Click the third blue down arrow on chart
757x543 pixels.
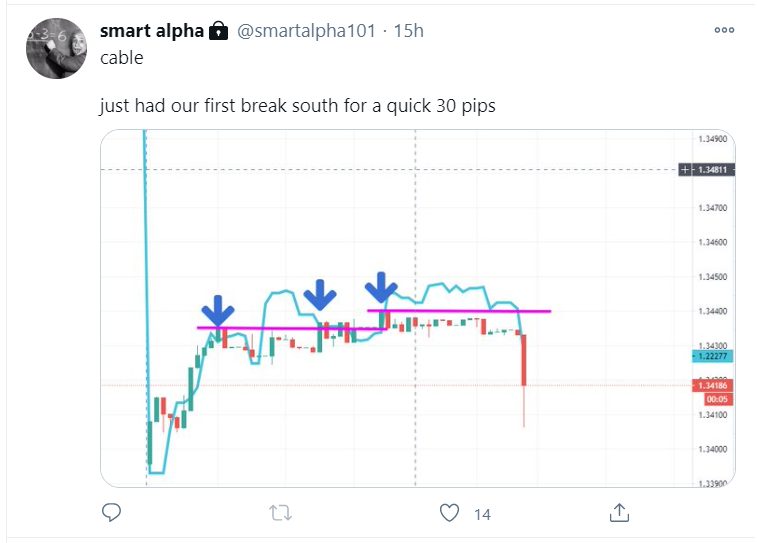(380, 288)
